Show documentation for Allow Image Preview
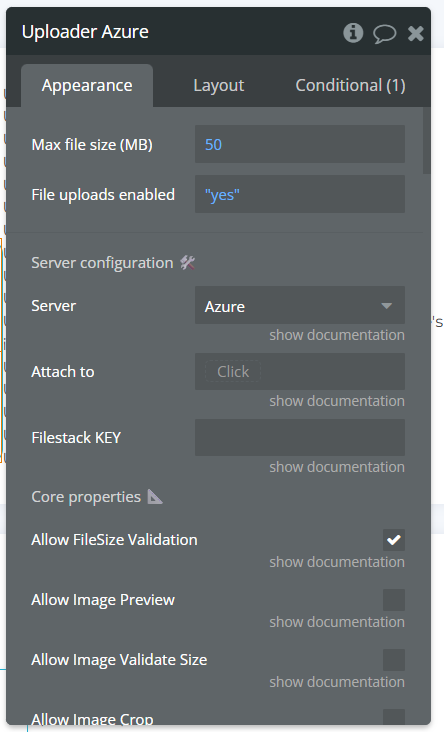 coord(337,622)
